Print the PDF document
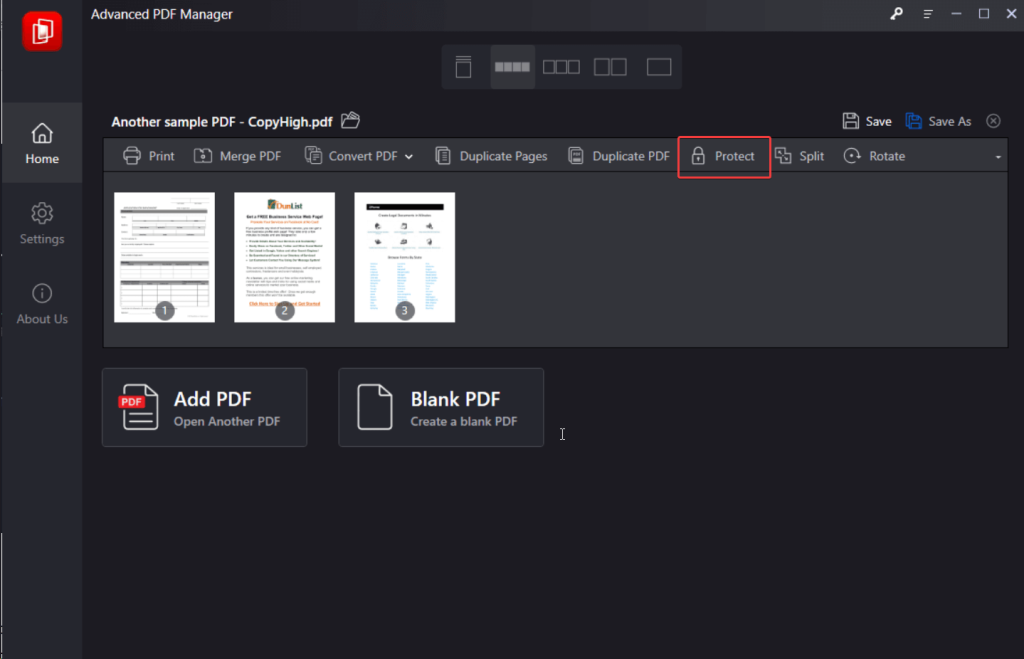This screenshot has width=1024, height=659. 148,156
